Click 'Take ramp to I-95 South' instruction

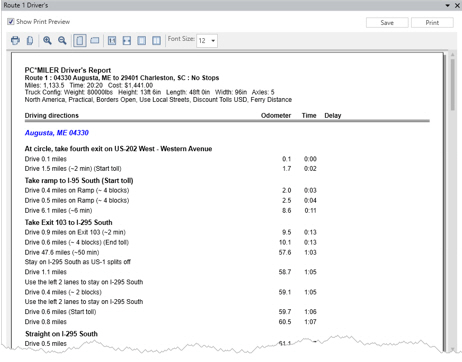(x=79, y=180)
